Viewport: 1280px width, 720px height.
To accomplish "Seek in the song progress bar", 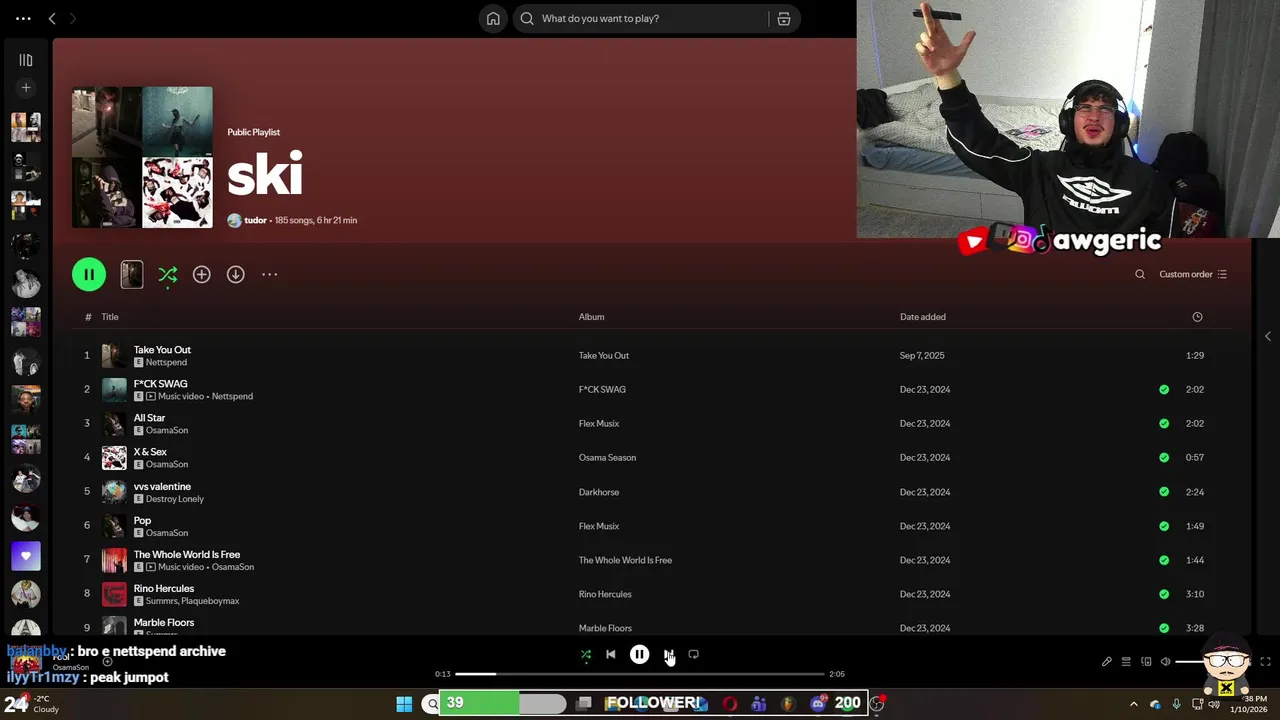I will (x=639, y=674).
